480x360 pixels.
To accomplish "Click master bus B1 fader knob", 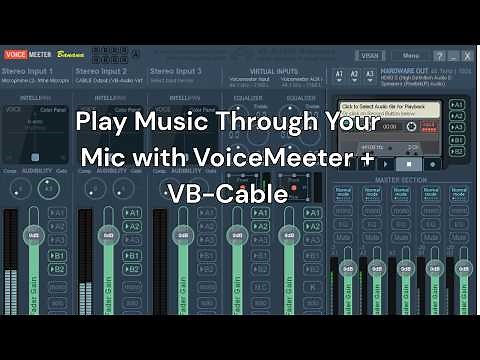I will pos(435,269).
